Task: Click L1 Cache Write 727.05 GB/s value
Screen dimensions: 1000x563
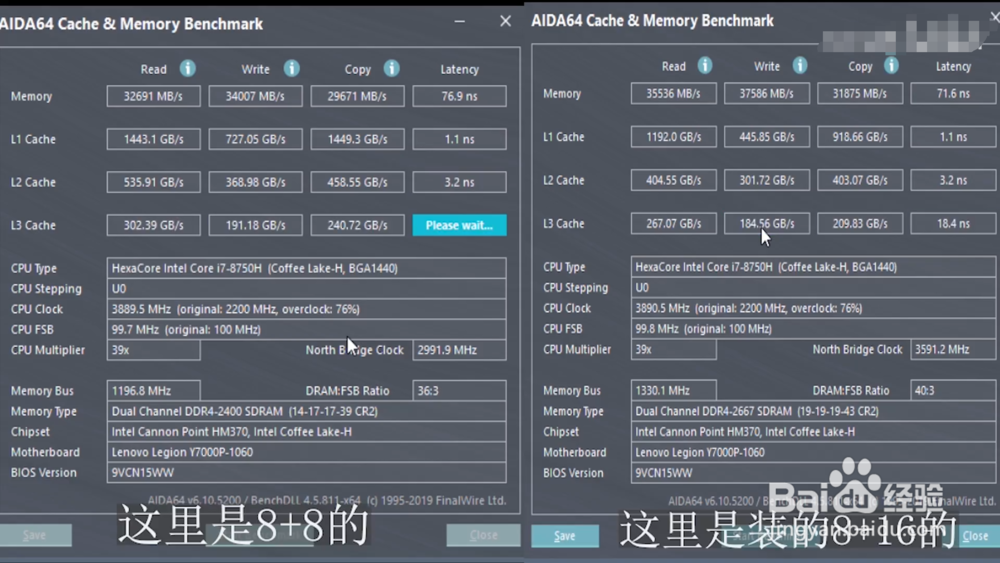Action: point(255,139)
